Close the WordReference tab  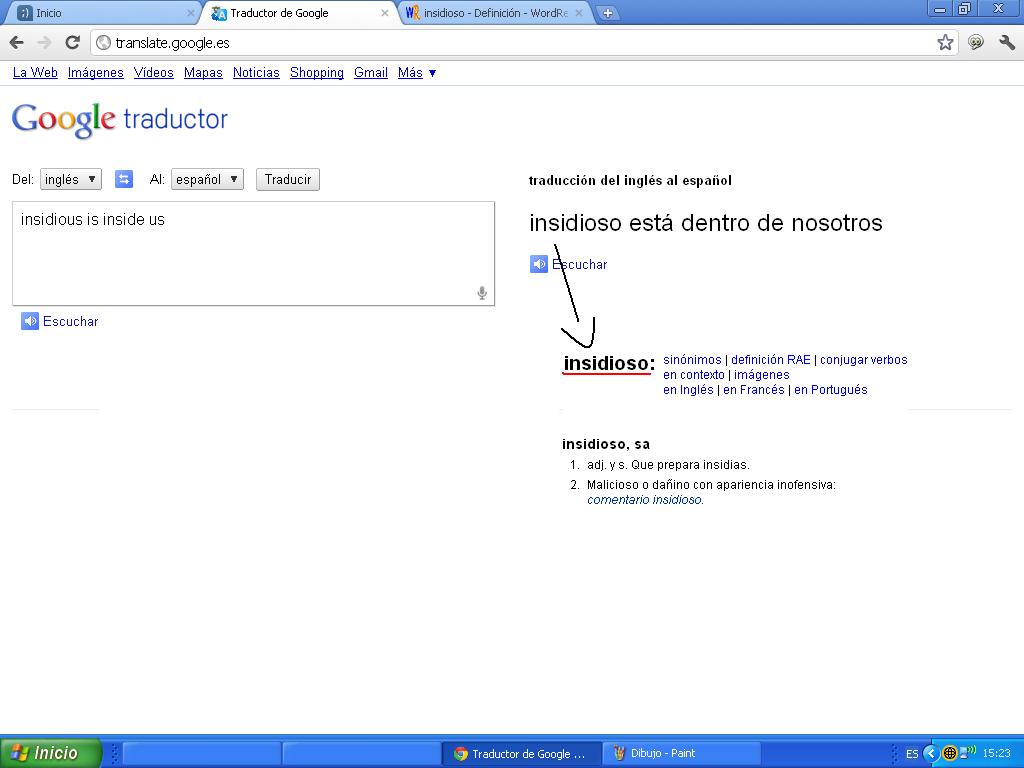[x=579, y=13]
